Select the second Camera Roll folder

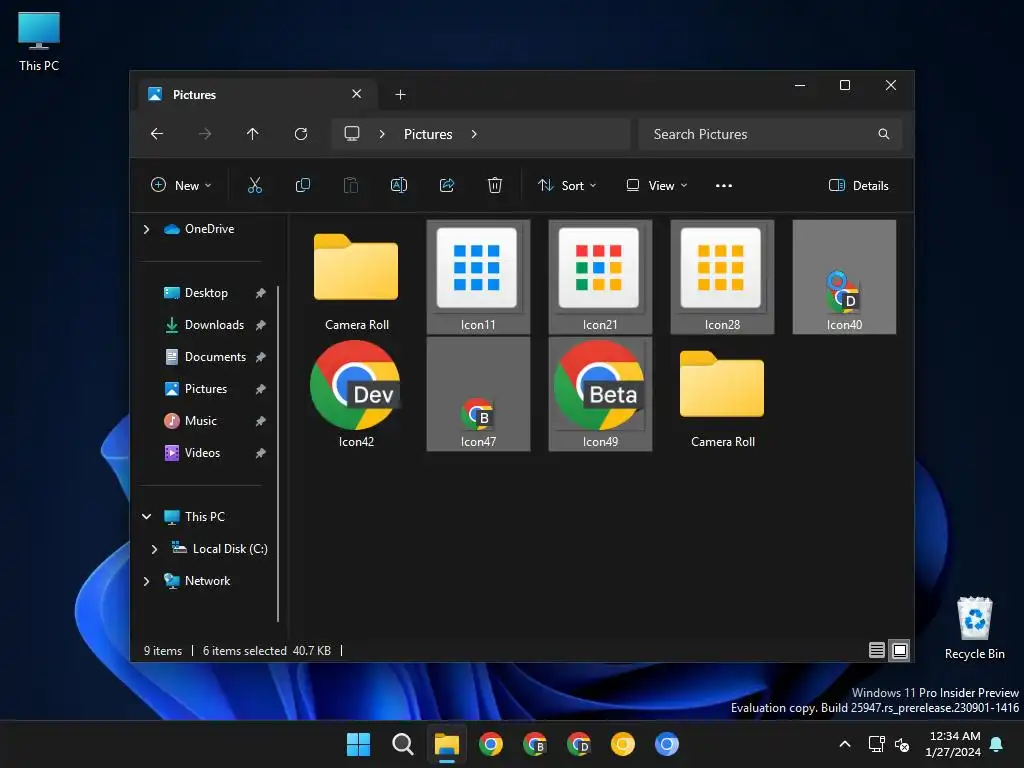(x=722, y=394)
